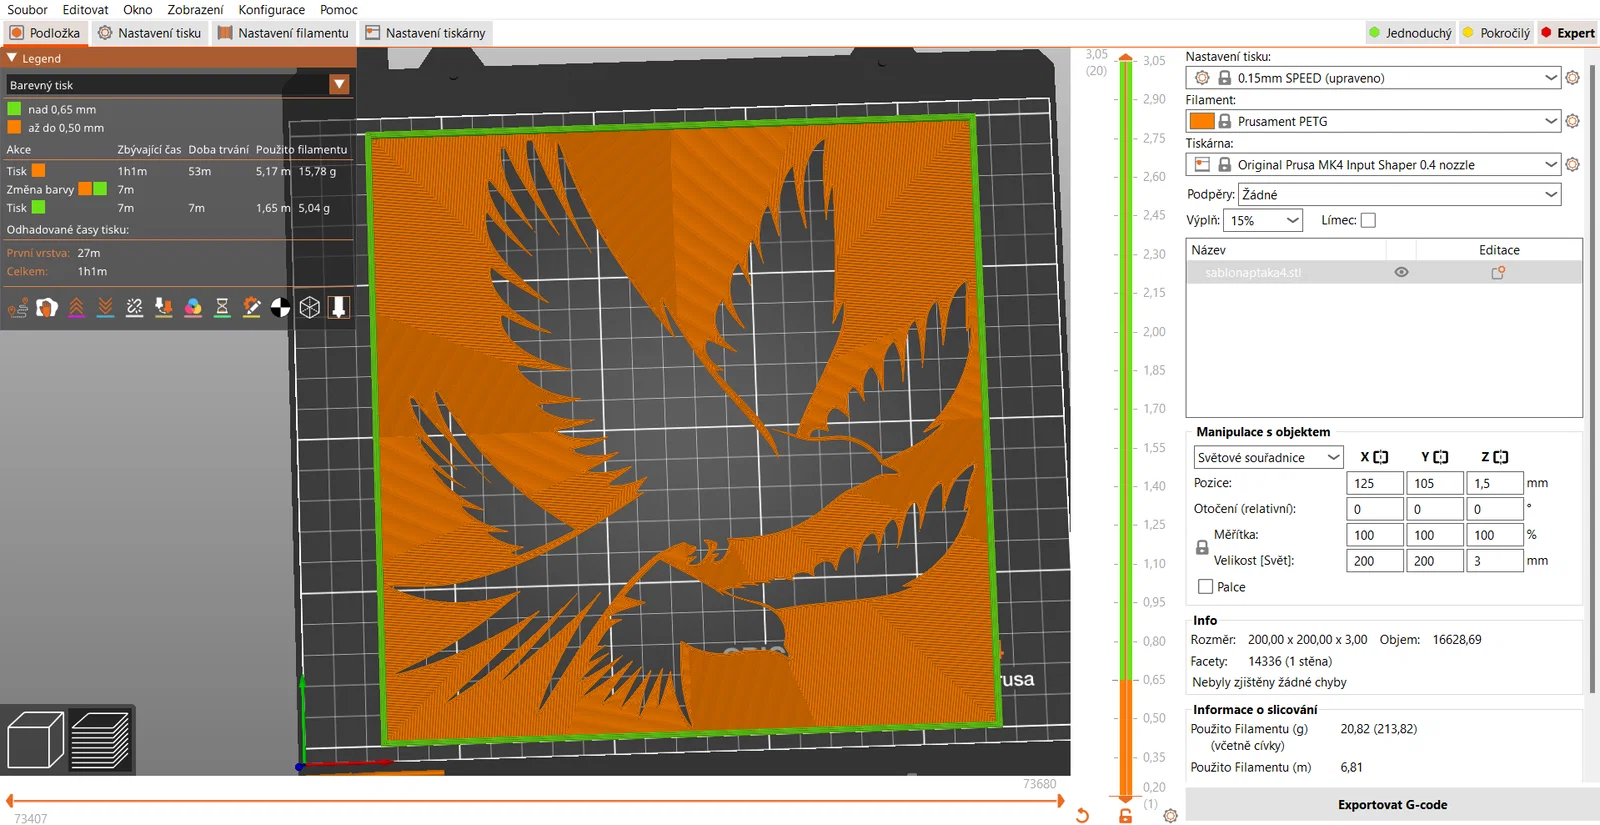This screenshot has height=825, width=1600.
Task: Switch to Expert mode
Action: click(1567, 33)
